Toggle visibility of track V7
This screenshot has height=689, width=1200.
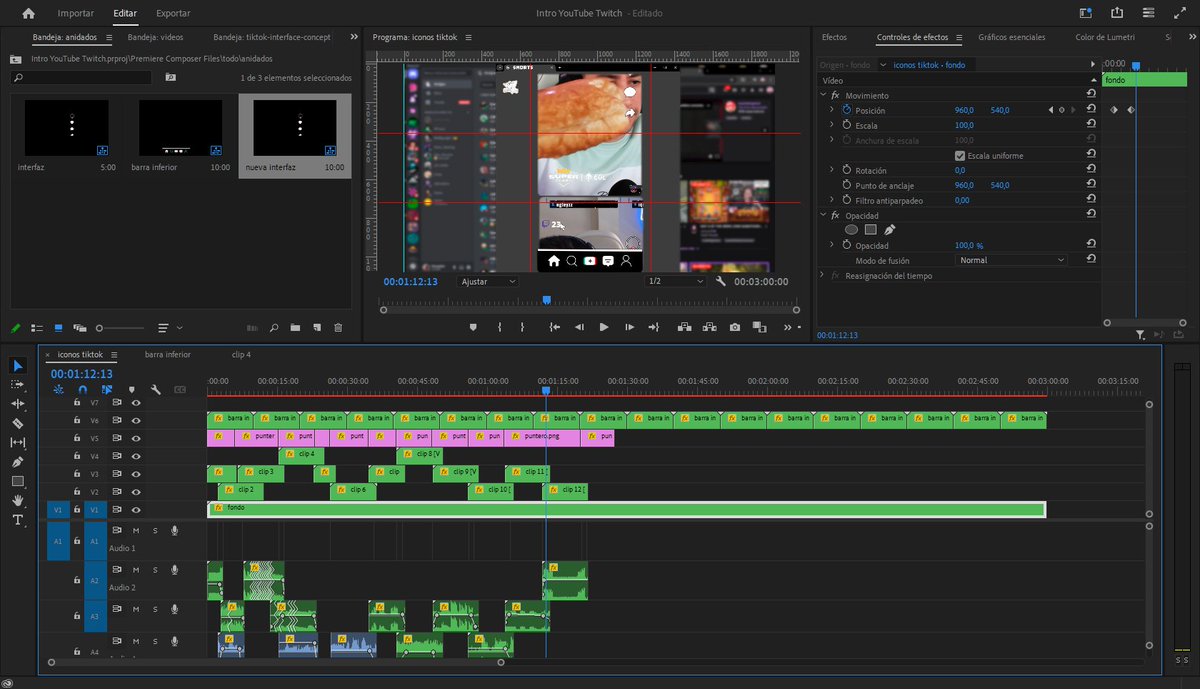click(136, 402)
